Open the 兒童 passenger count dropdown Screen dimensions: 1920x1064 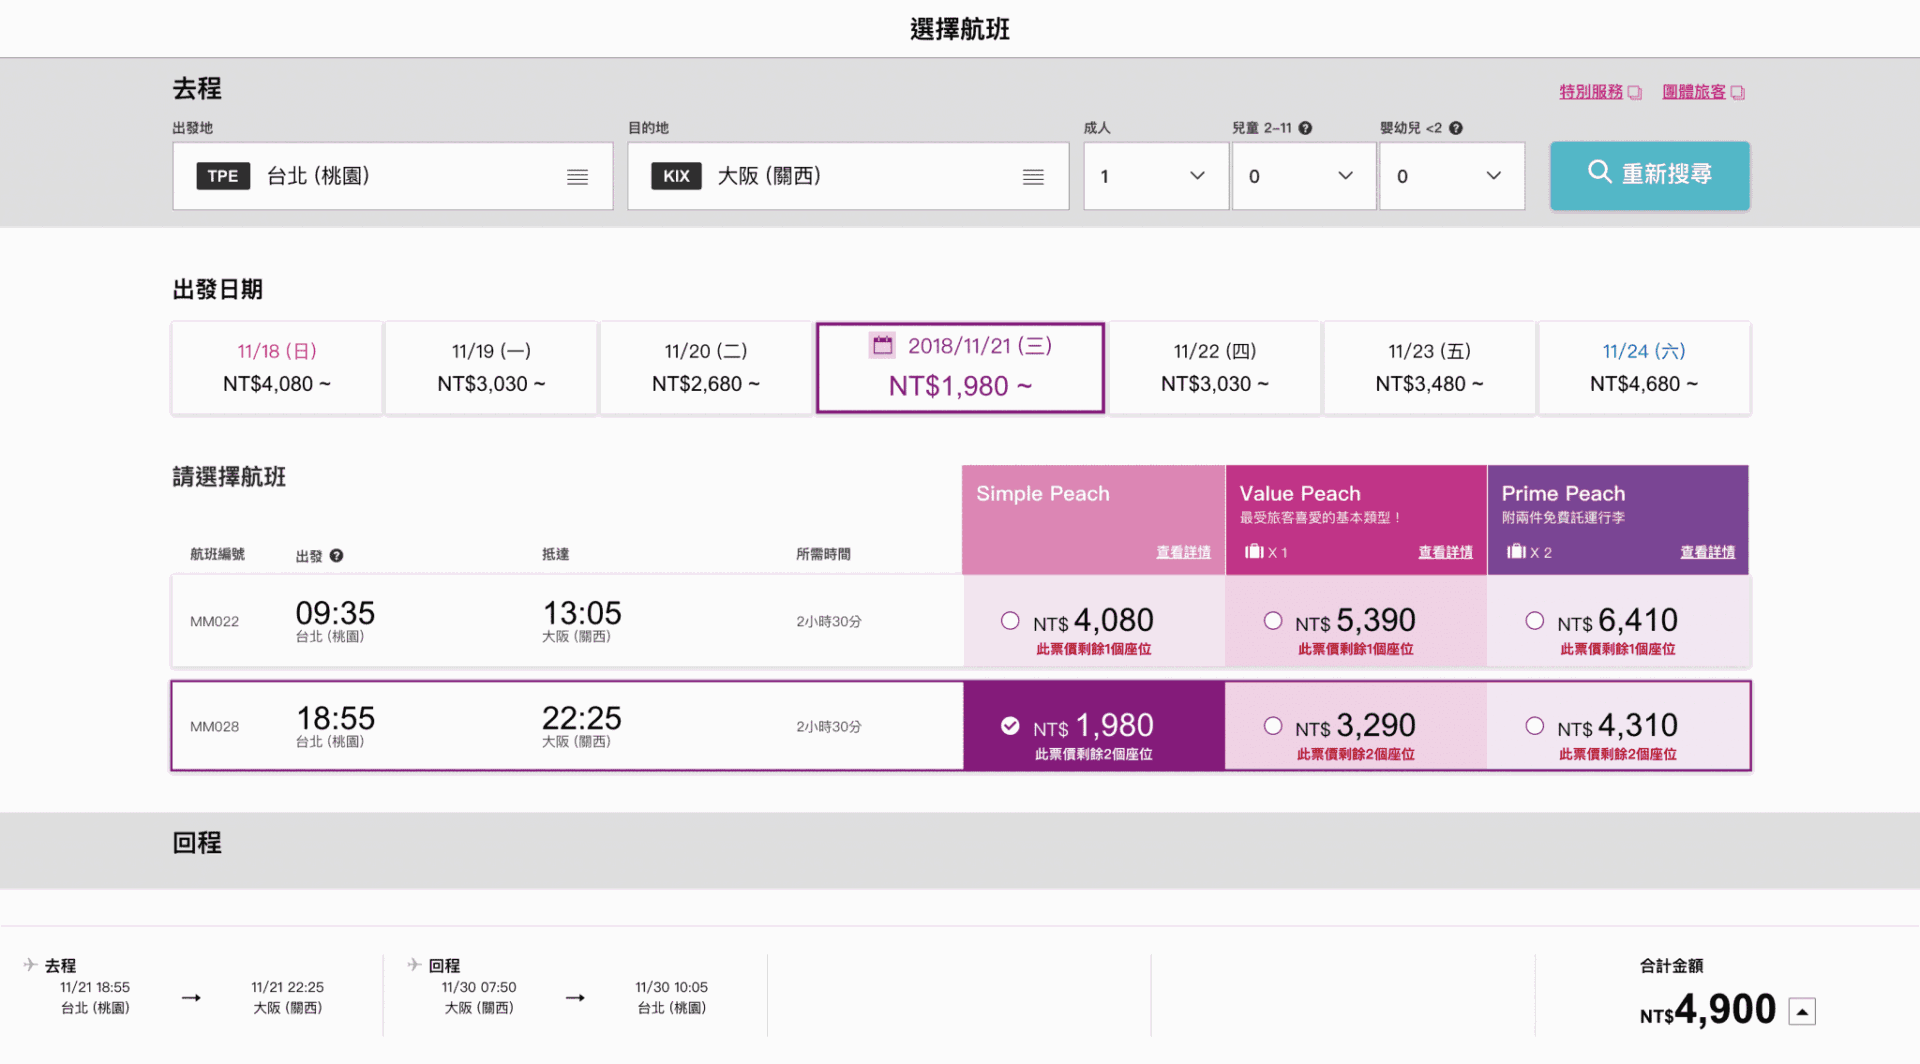coord(1304,176)
